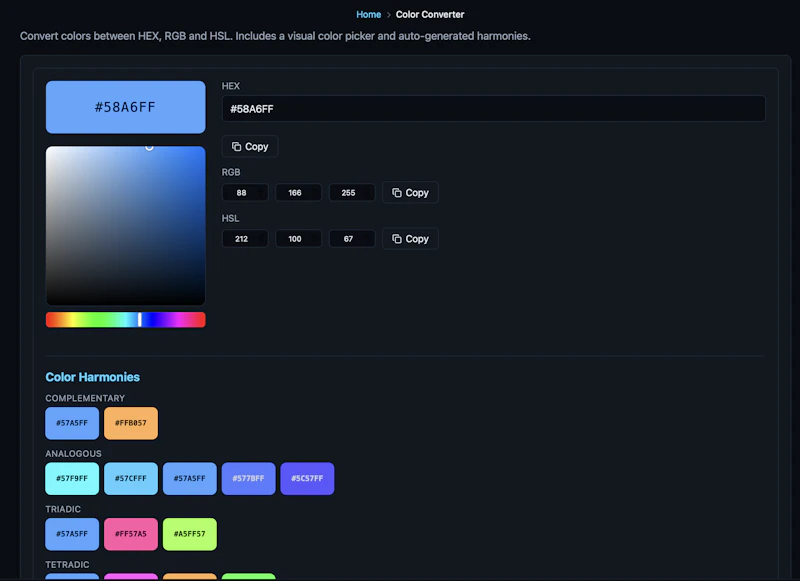
Task: Click the RGB green value 166 field
Action: pyautogui.click(x=298, y=193)
